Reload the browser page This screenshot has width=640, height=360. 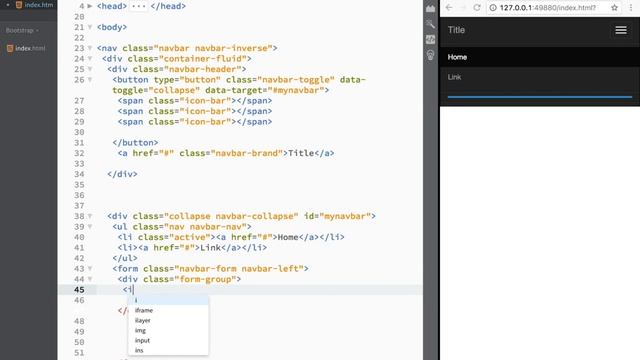coord(477,7)
